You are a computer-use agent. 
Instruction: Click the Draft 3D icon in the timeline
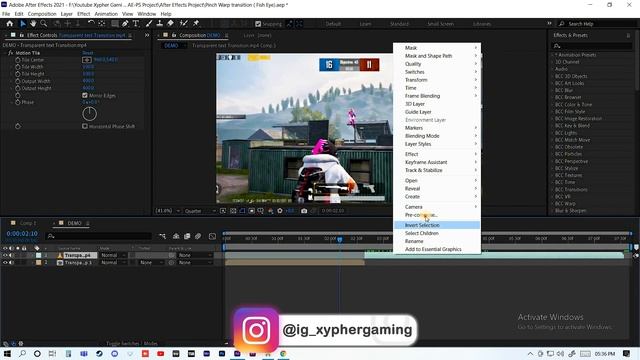pos(176,236)
